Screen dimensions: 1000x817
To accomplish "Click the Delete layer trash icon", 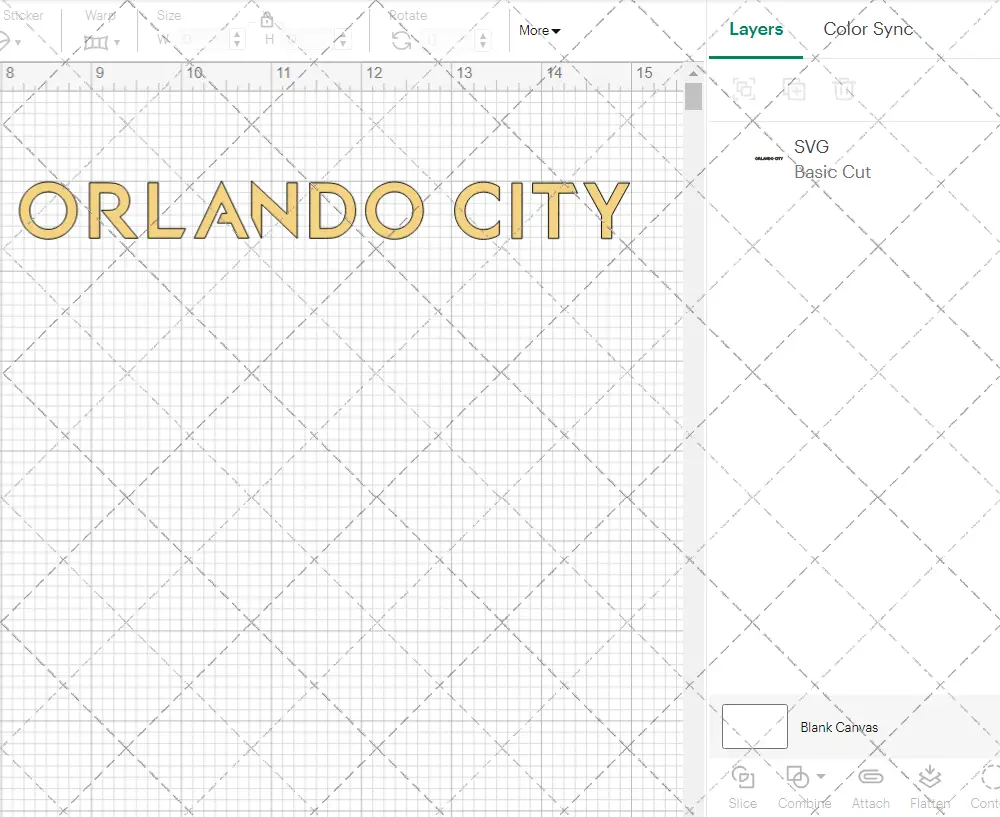I will [x=844, y=89].
